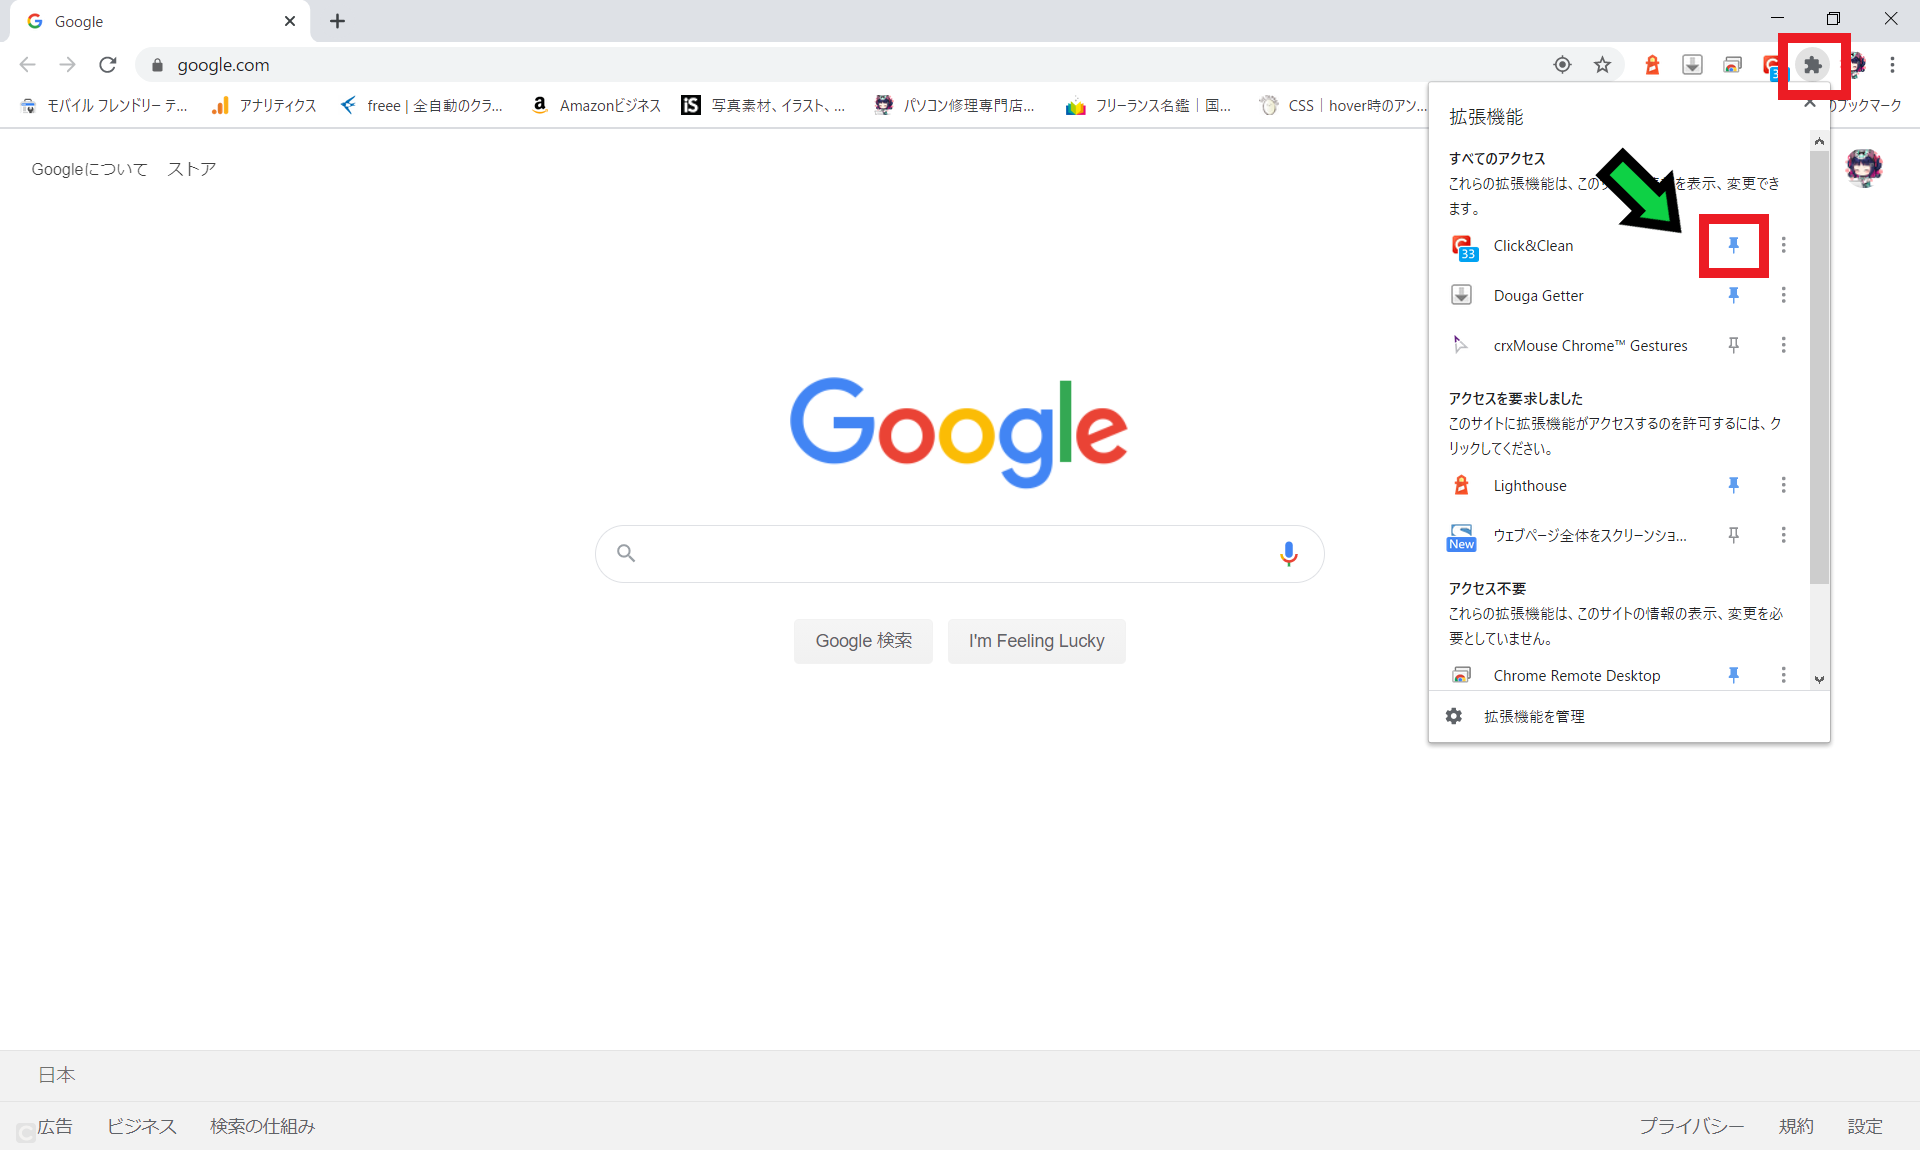Click the gear icon beside 拡張機能を管理
1920x1150 pixels.
click(x=1454, y=716)
